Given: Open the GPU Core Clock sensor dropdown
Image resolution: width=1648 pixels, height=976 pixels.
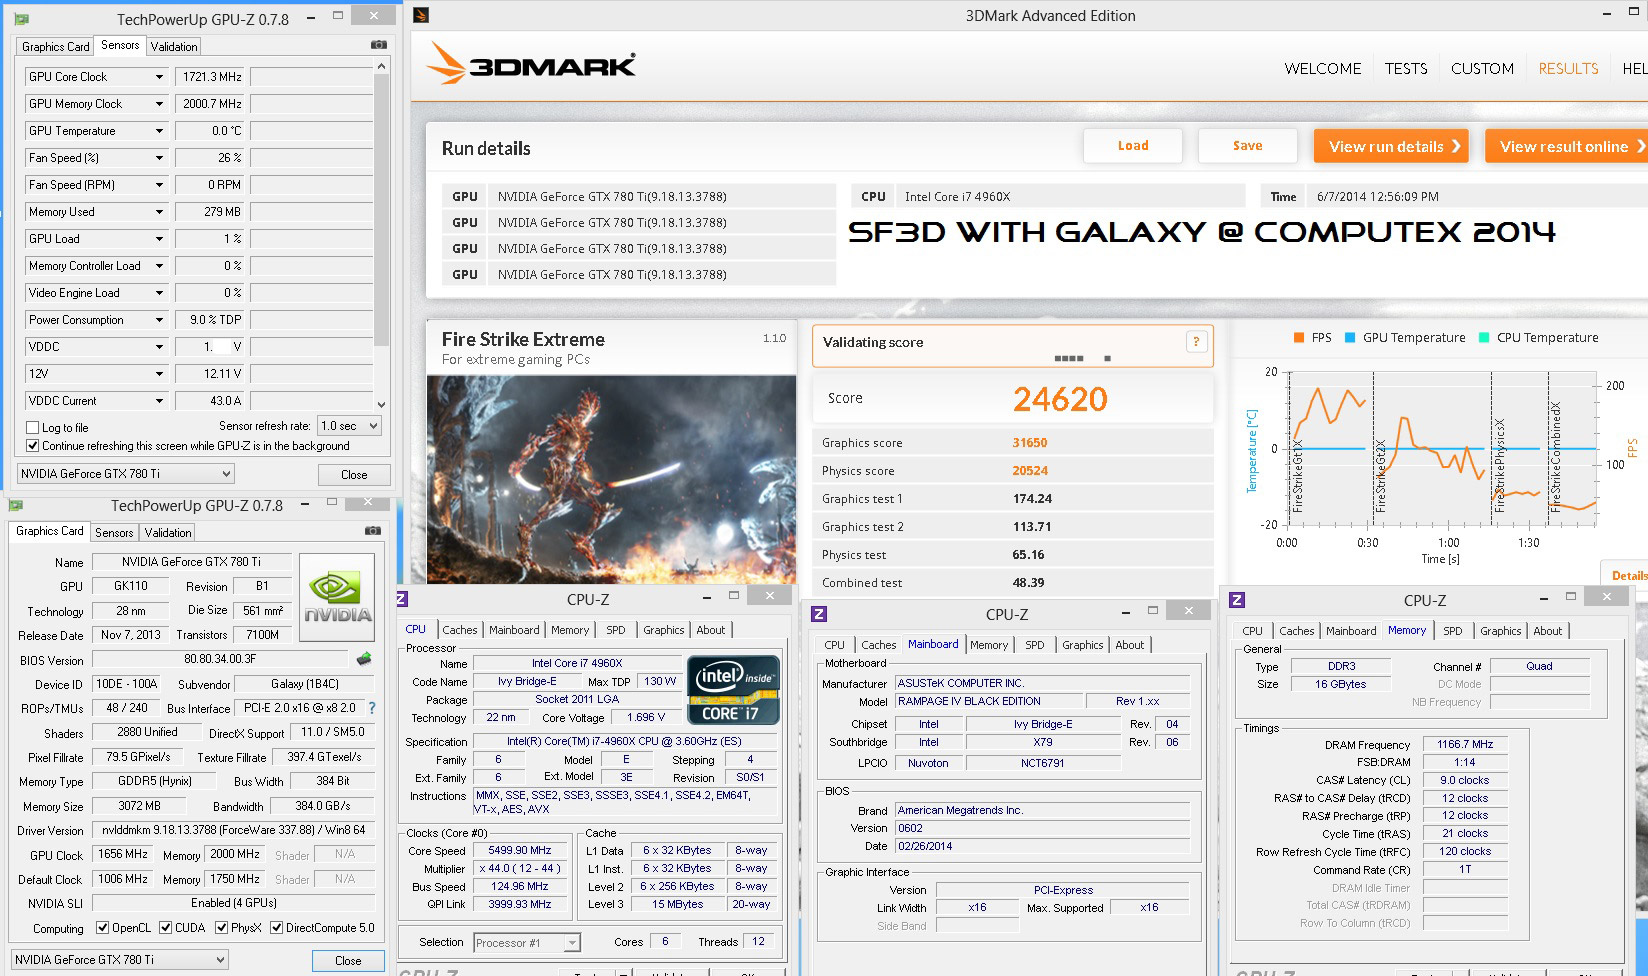Looking at the screenshot, I should point(159,77).
